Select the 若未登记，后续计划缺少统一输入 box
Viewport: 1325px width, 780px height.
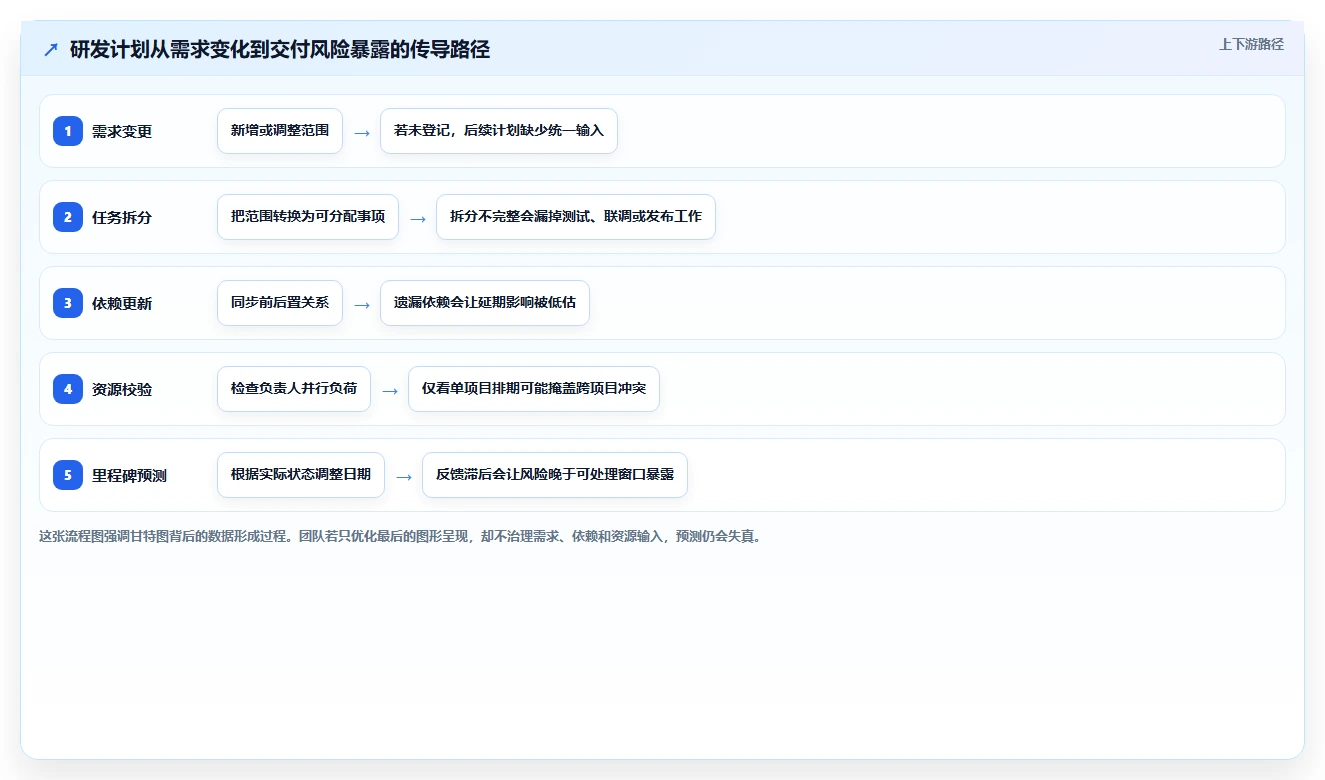(499, 131)
